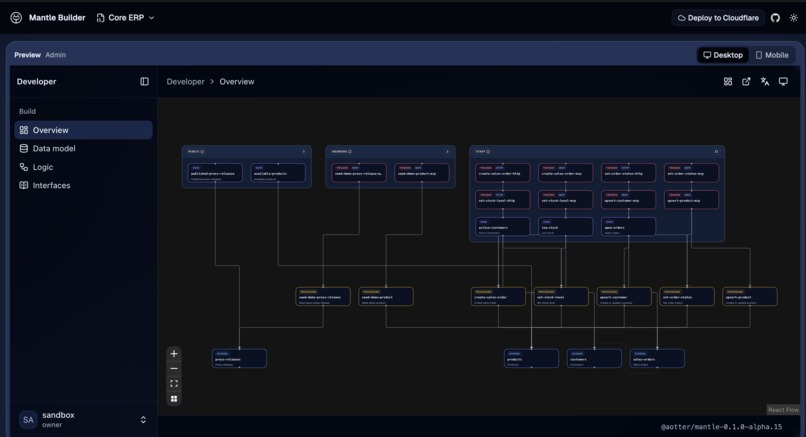Viewport: 806px width, 437px height.
Task: Open the Core ERP project dropdown
Action: (125, 17)
